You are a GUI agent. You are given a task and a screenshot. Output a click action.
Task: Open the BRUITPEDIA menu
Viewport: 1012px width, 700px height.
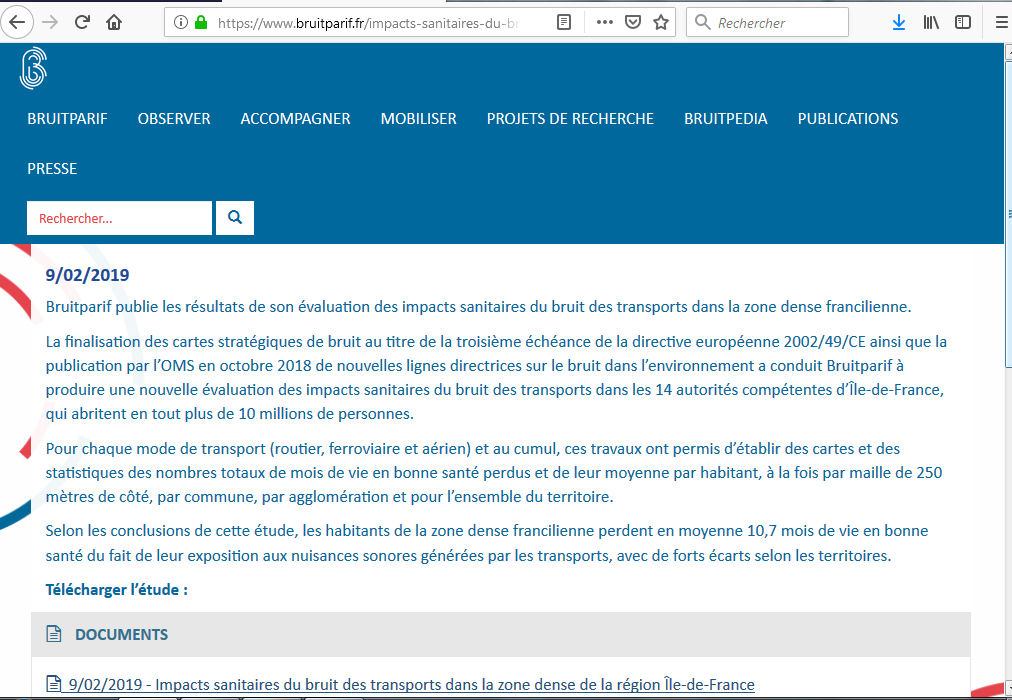click(x=726, y=119)
